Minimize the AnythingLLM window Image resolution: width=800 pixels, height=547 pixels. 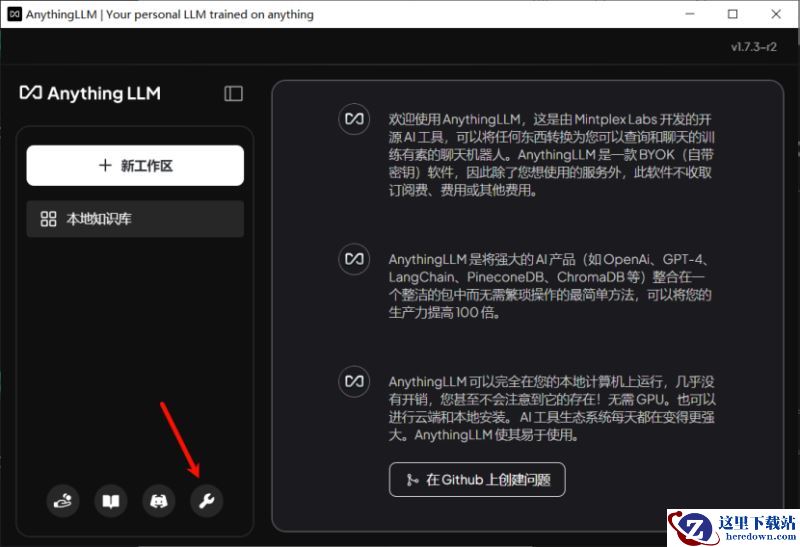(690, 14)
